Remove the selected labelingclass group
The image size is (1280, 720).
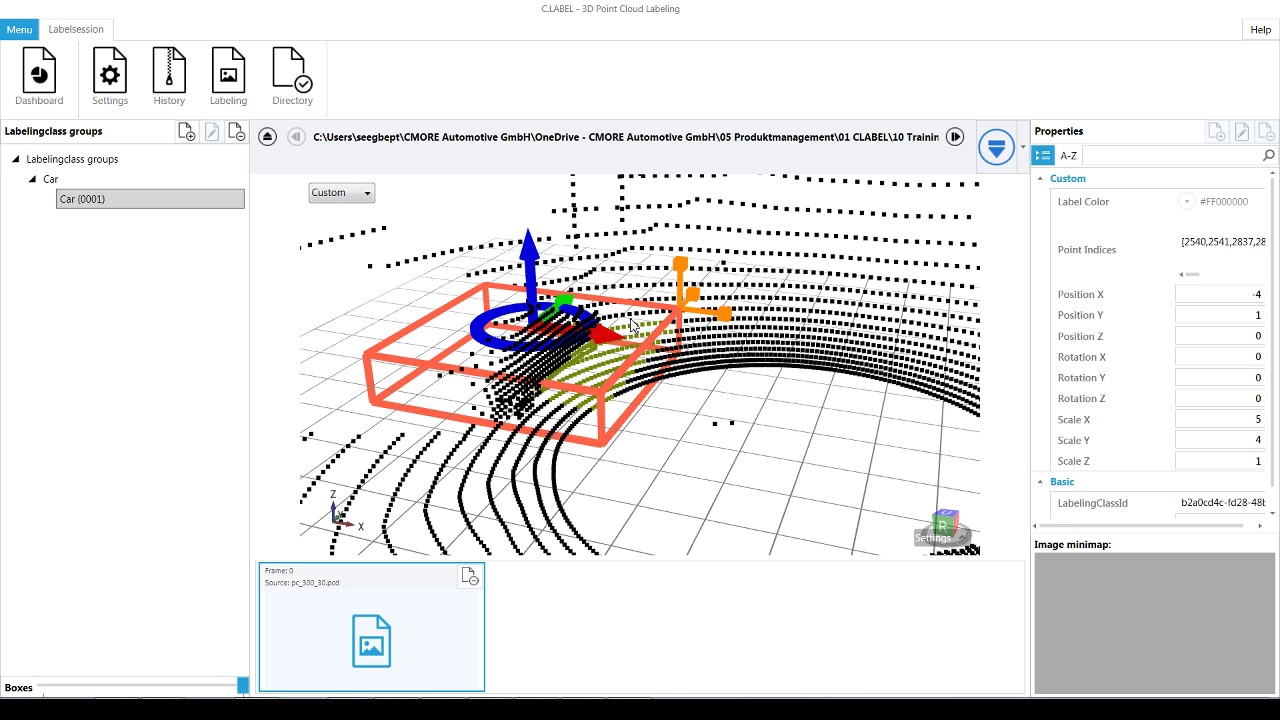click(x=237, y=132)
